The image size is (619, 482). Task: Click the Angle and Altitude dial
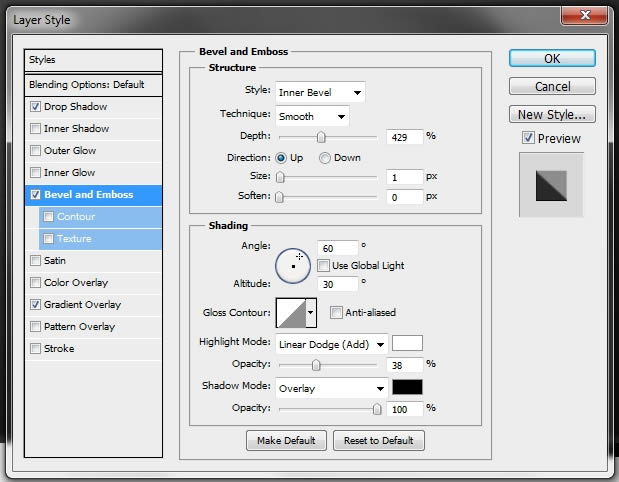pyautogui.click(x=293, y=266)
